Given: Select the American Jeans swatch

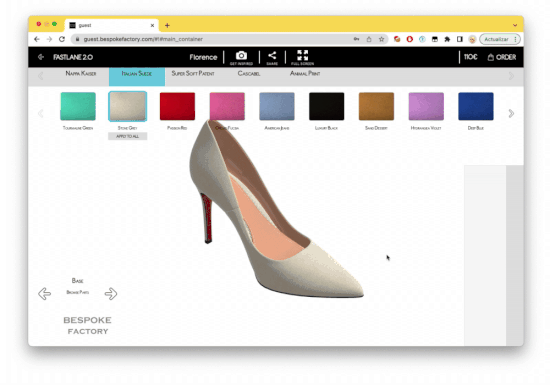Looking at the screenshot, I should [277, 106].
